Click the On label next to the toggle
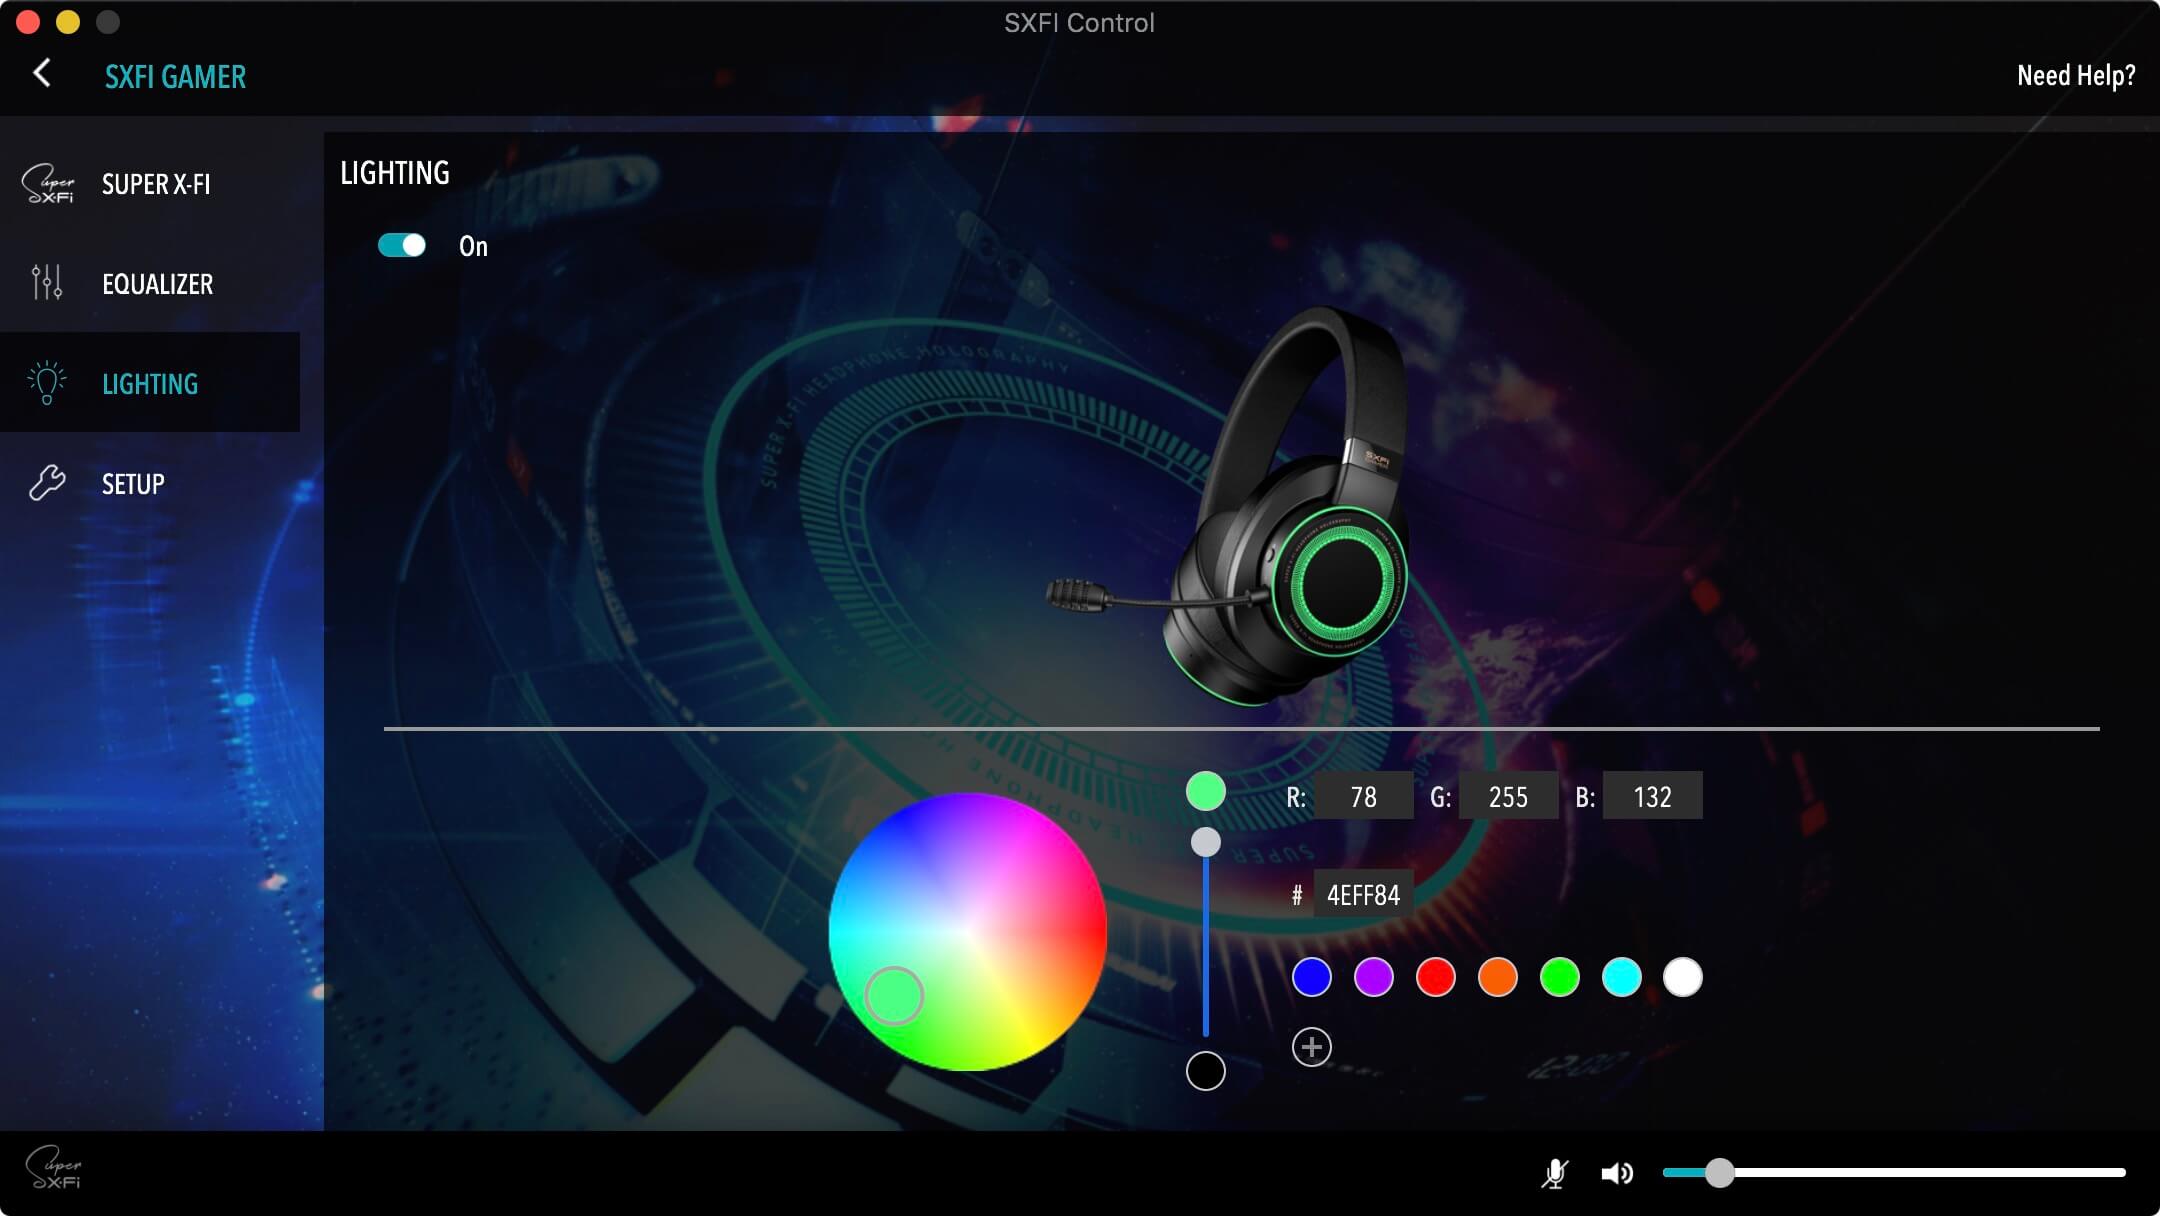The height and width of the screenshot is (1216, 2160). (x=473, y=246)
